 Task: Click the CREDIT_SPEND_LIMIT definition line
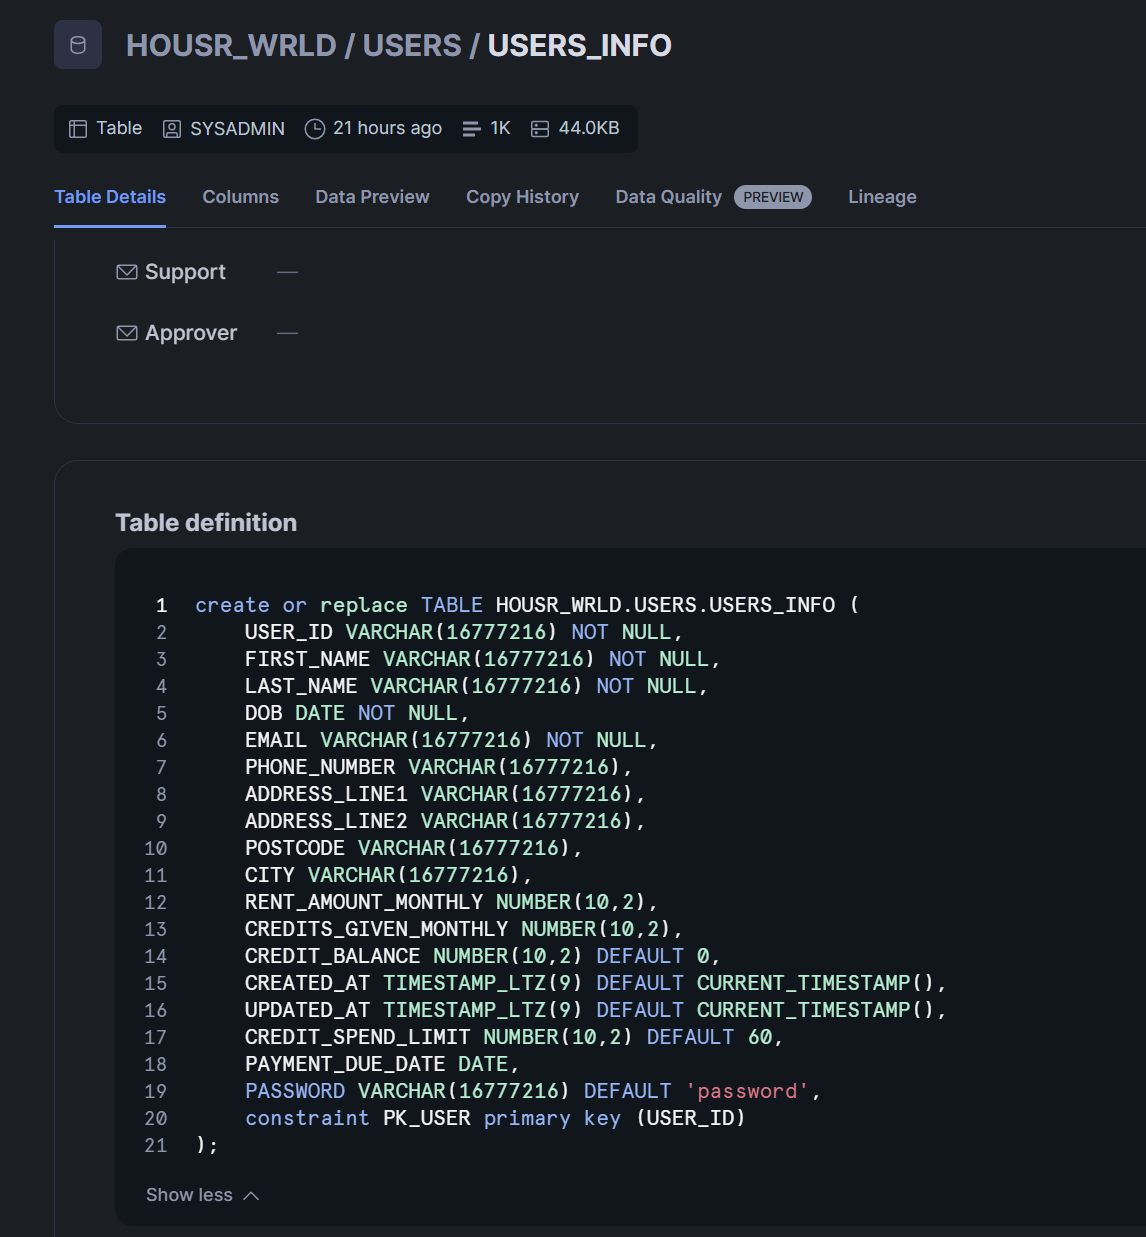pyautogui.click(x=514, y=1037)
